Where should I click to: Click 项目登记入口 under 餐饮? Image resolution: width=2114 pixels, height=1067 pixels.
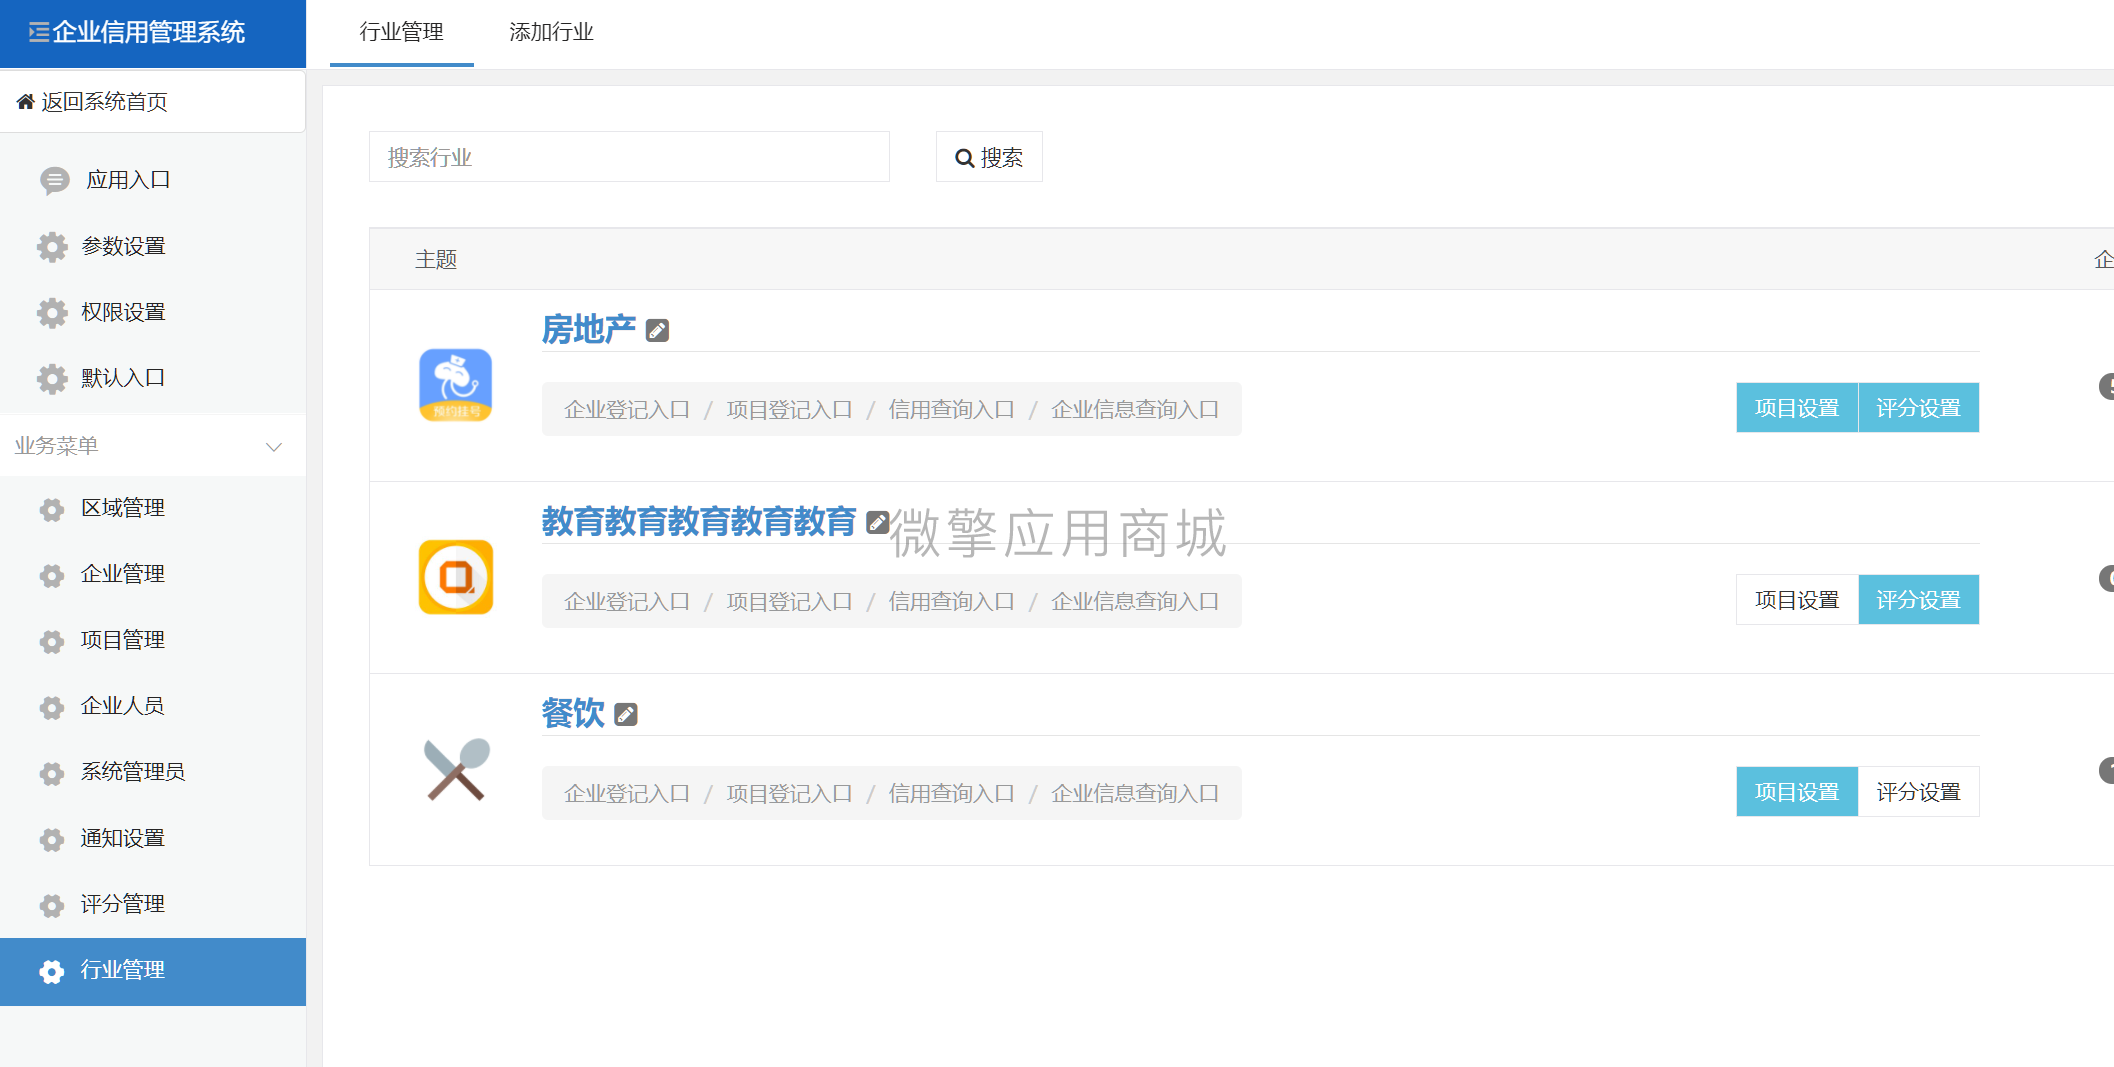pos(789,793)
